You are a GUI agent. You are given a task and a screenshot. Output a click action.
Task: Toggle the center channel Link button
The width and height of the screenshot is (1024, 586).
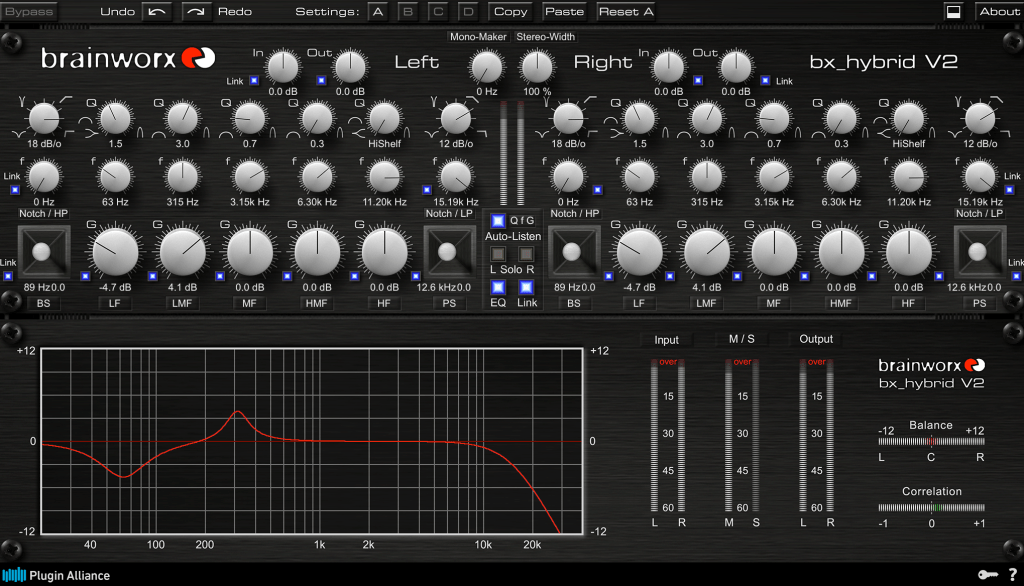(x=526, y=288)
